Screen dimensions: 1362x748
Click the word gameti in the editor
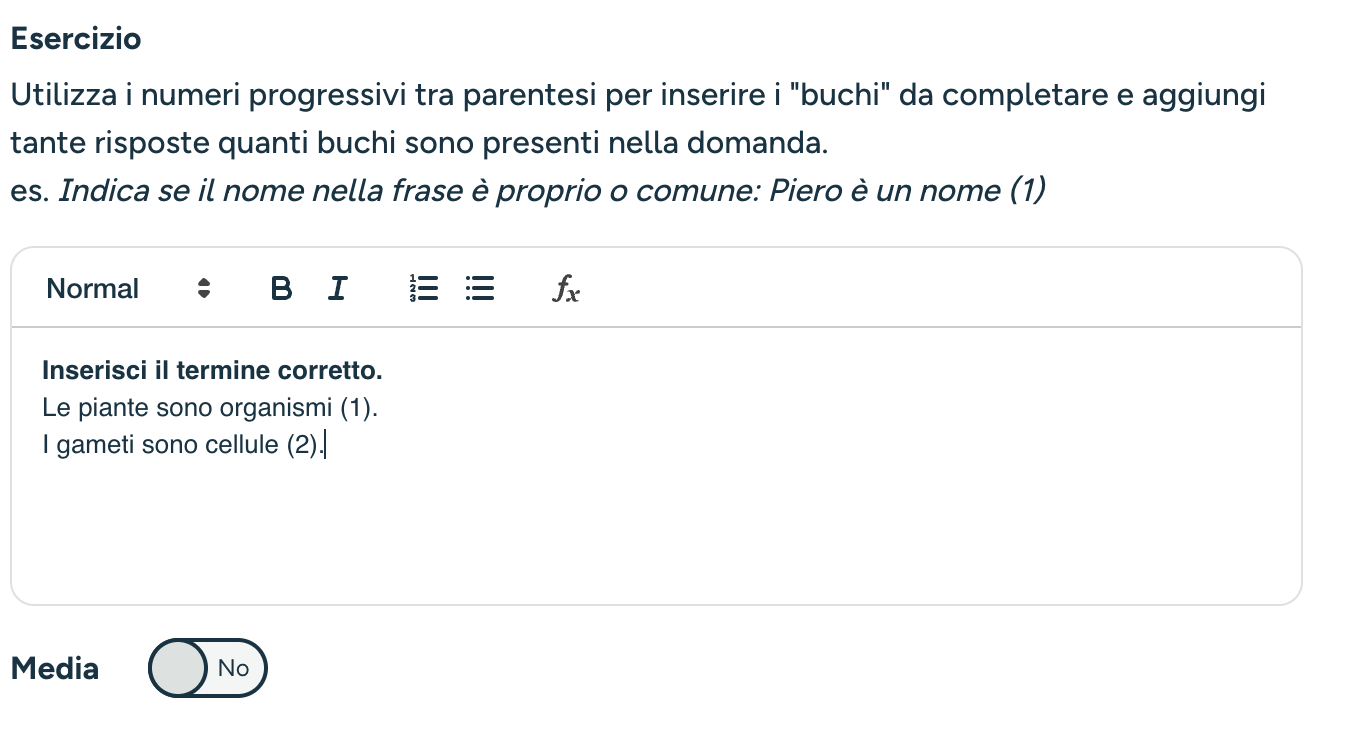[x=97, y=445]
